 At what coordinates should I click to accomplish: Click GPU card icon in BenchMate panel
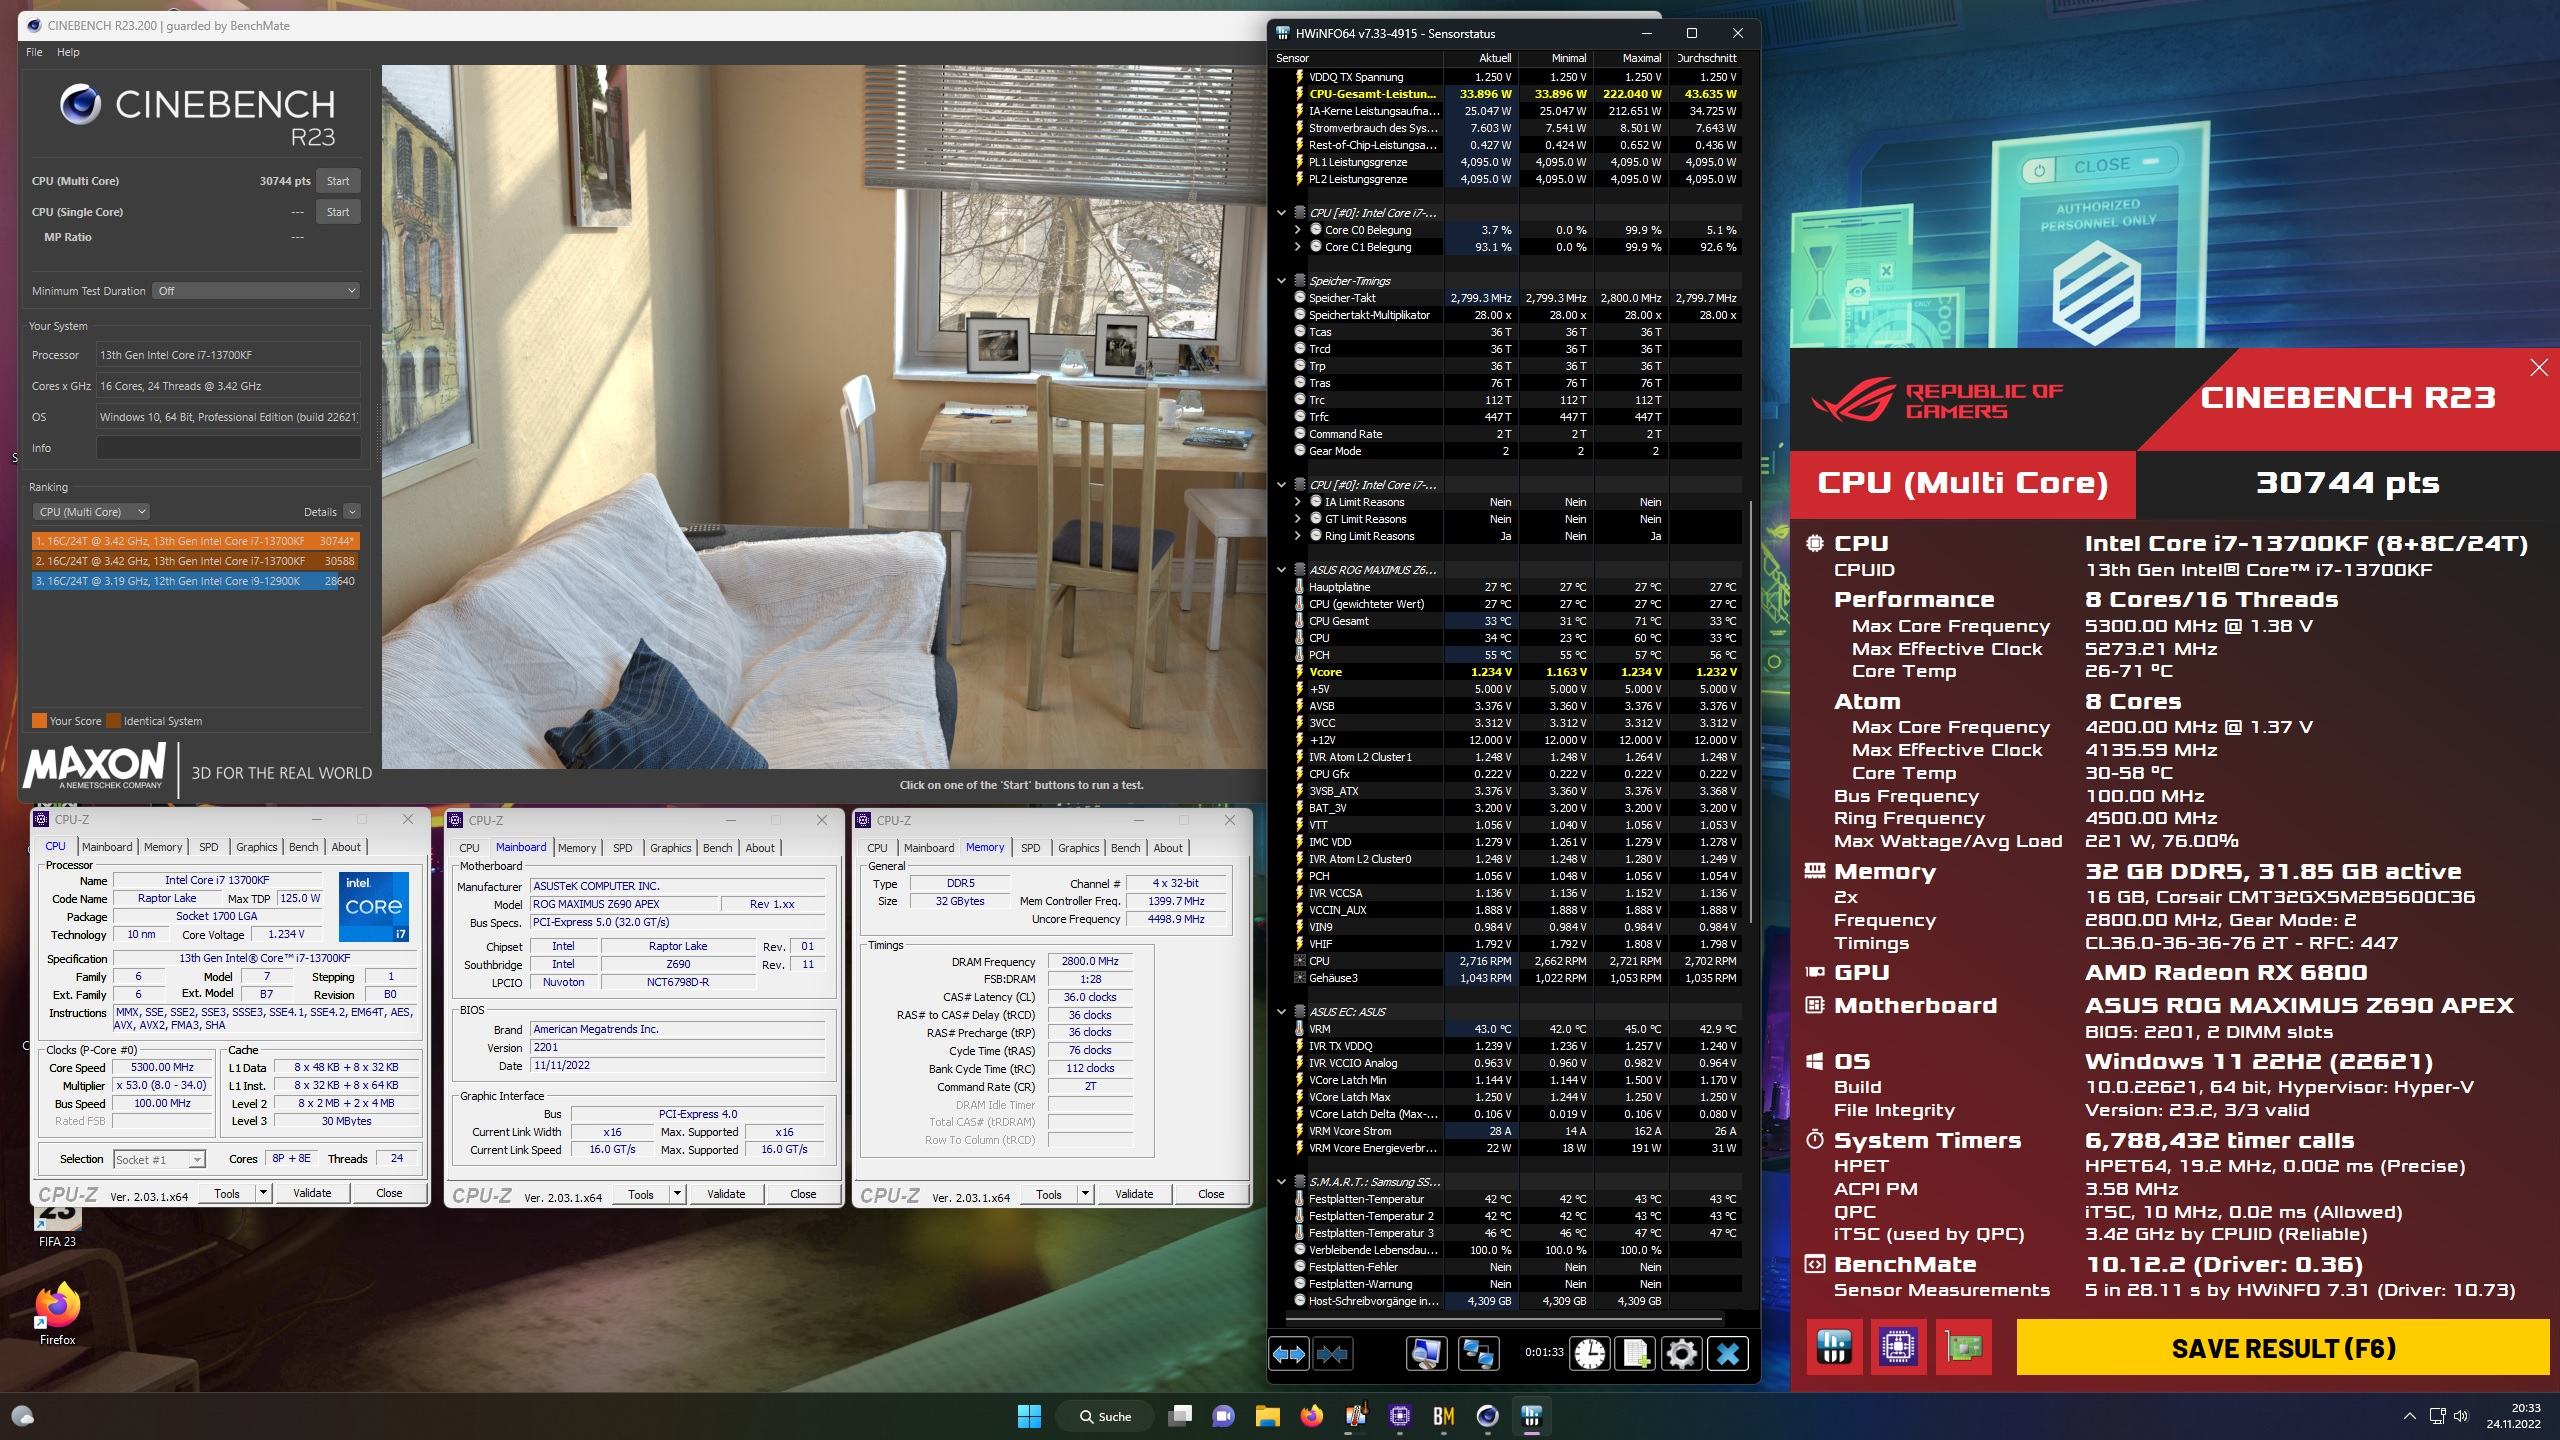point(1962,1347)
